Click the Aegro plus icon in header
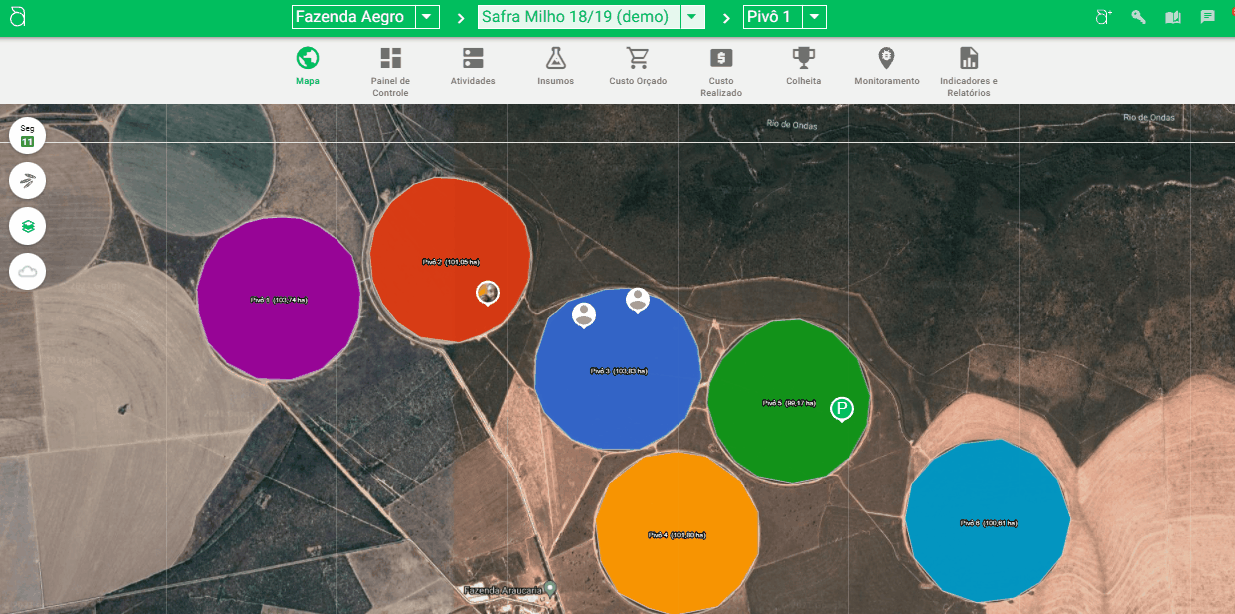The height and width of the screenshot is (614, 1235). coord(1103,17)
